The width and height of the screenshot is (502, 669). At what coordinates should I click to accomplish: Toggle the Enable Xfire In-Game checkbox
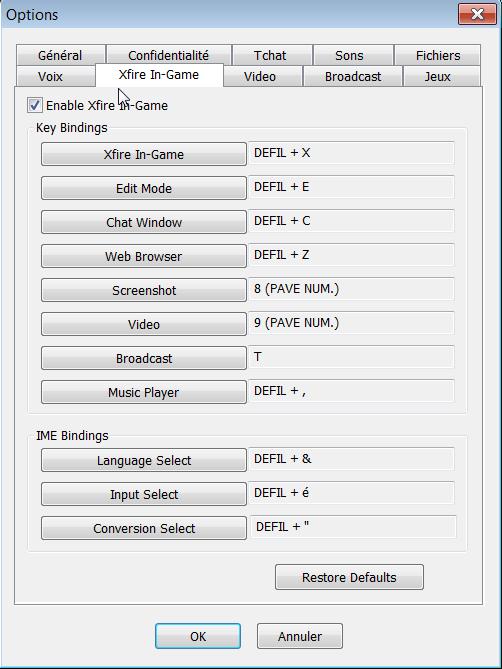(x=35, y=105)
